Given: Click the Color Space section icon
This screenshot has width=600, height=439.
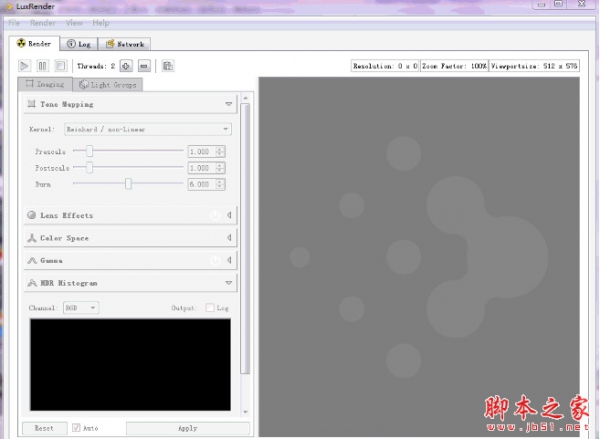Looking at the screenshot, I should point(32,238).
